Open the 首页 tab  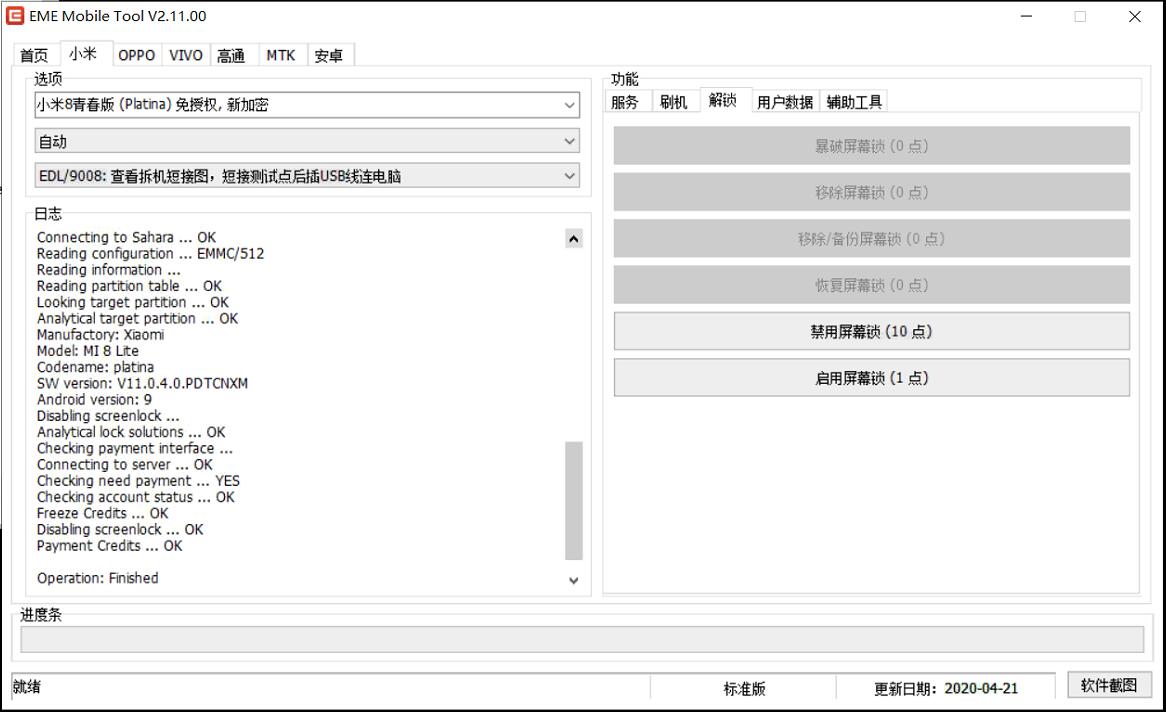coord(34,55)
